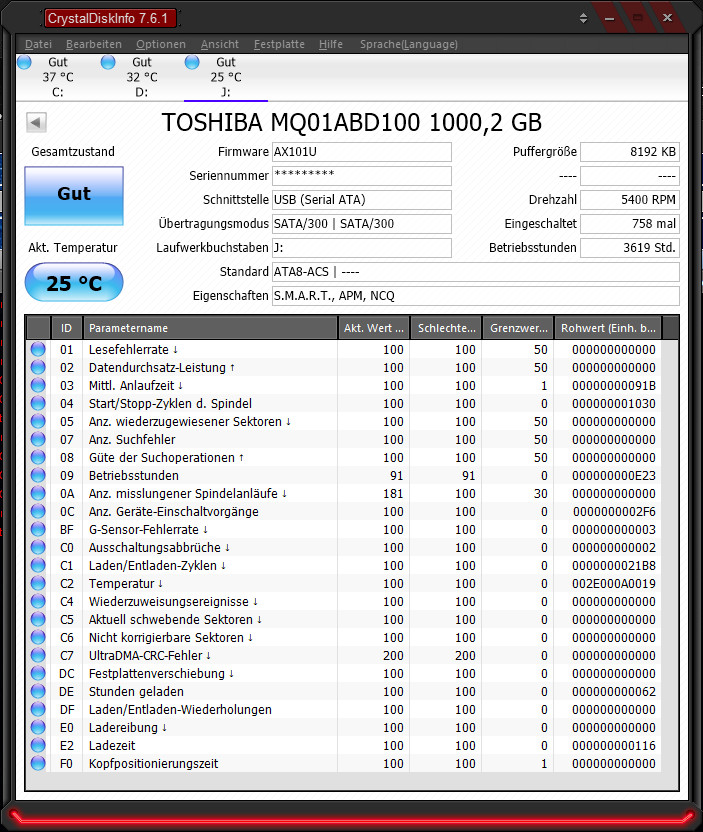Click status icon for Anz. wiederzugewiesener Sektoren
703x832 pixels.
click(38, 421)
